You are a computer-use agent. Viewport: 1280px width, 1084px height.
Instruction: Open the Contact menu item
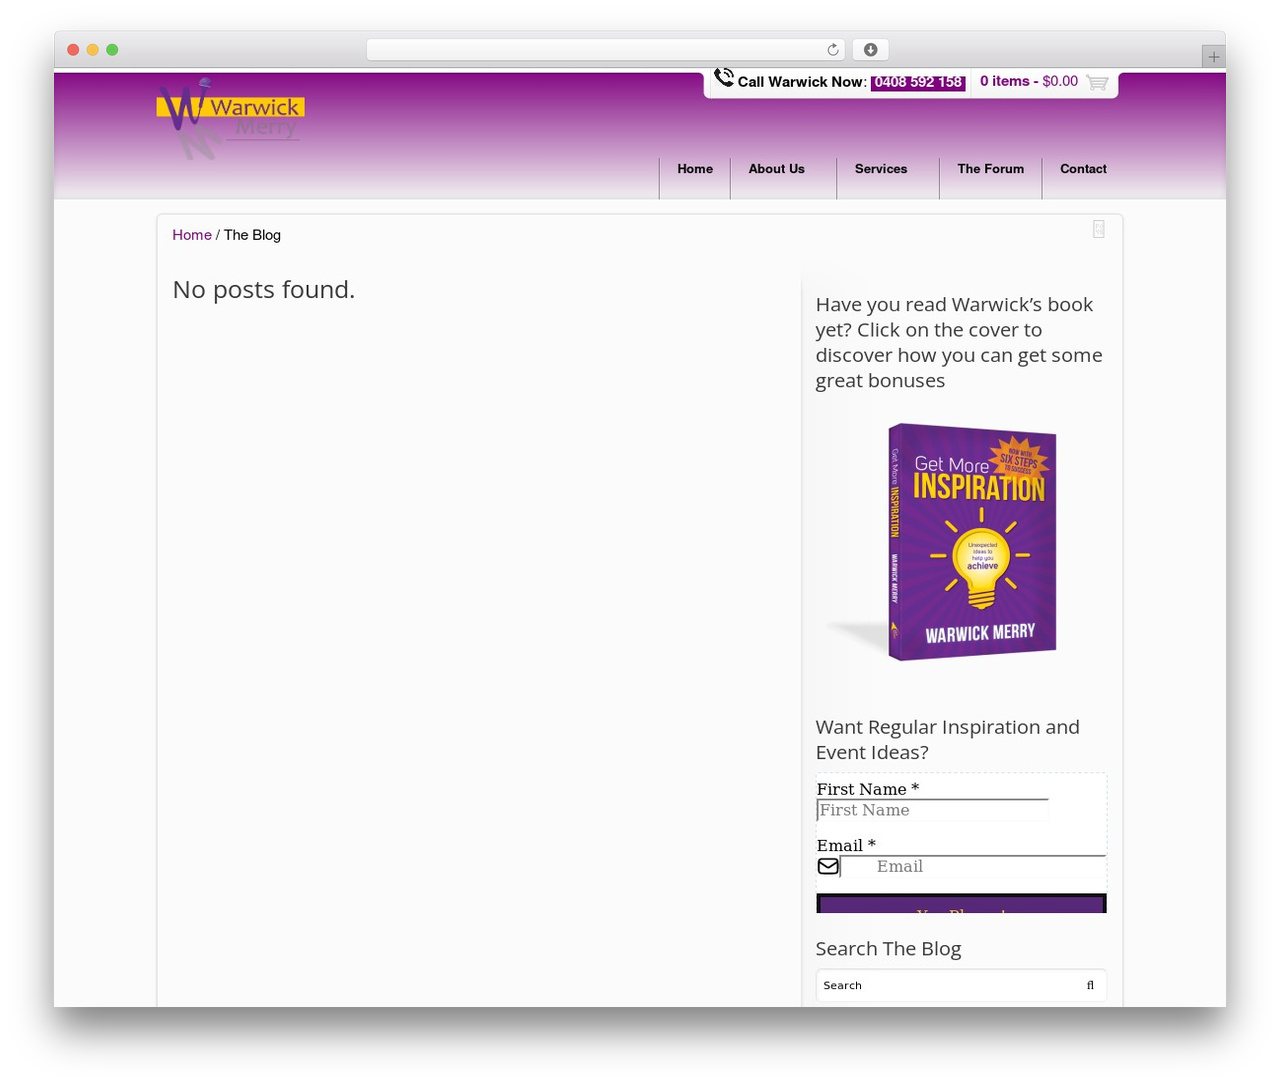pos(1083,169)
